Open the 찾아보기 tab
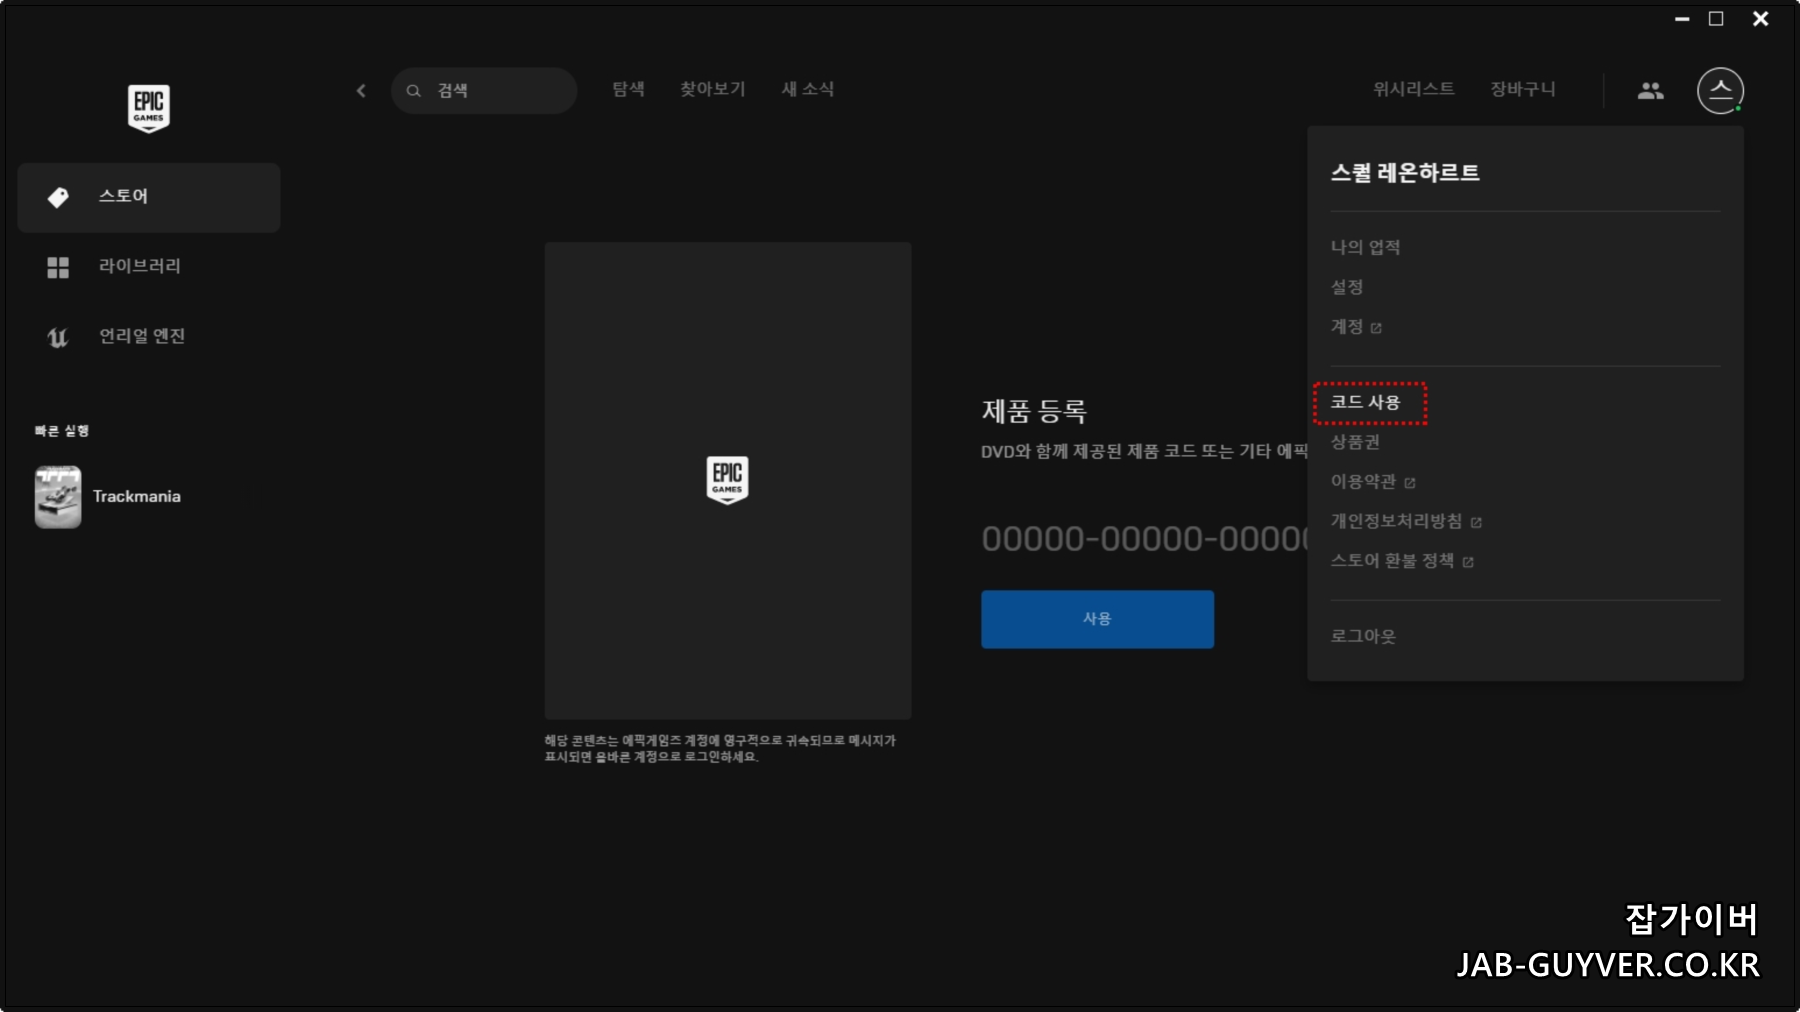The image size is (1800, 1012). pos(713,89)
